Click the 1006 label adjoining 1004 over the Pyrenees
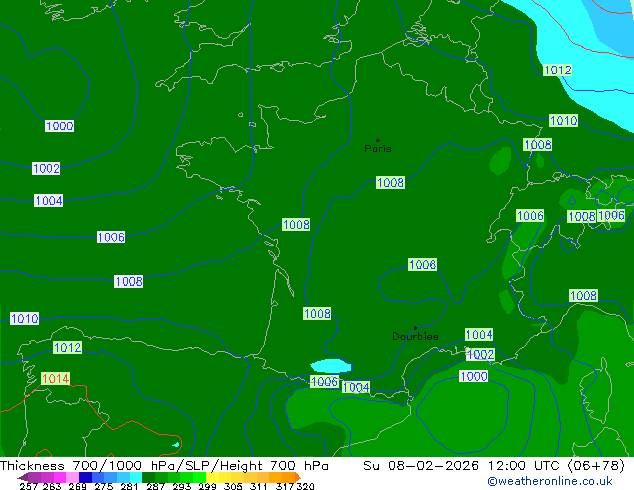 pos(324,381)
